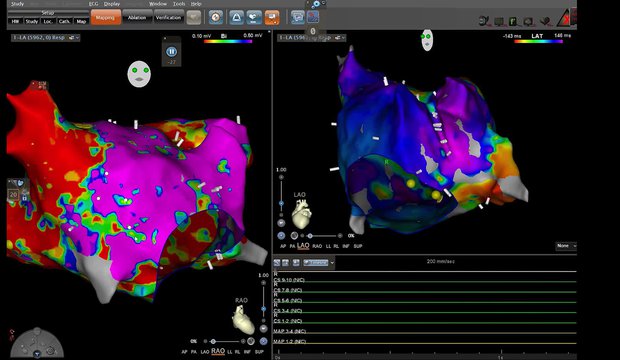
Task: Click the heart icon beside Verification
Action: point(194,17)
